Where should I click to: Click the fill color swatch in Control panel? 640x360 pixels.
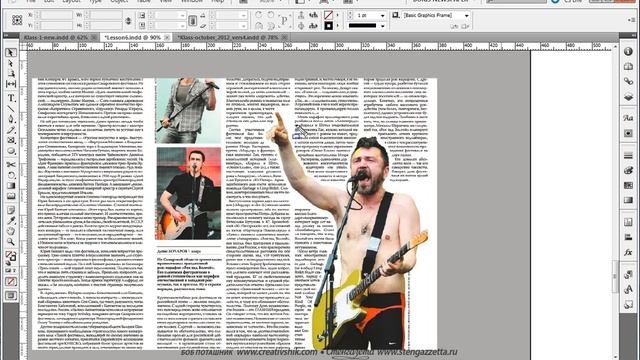pos(328,16)
